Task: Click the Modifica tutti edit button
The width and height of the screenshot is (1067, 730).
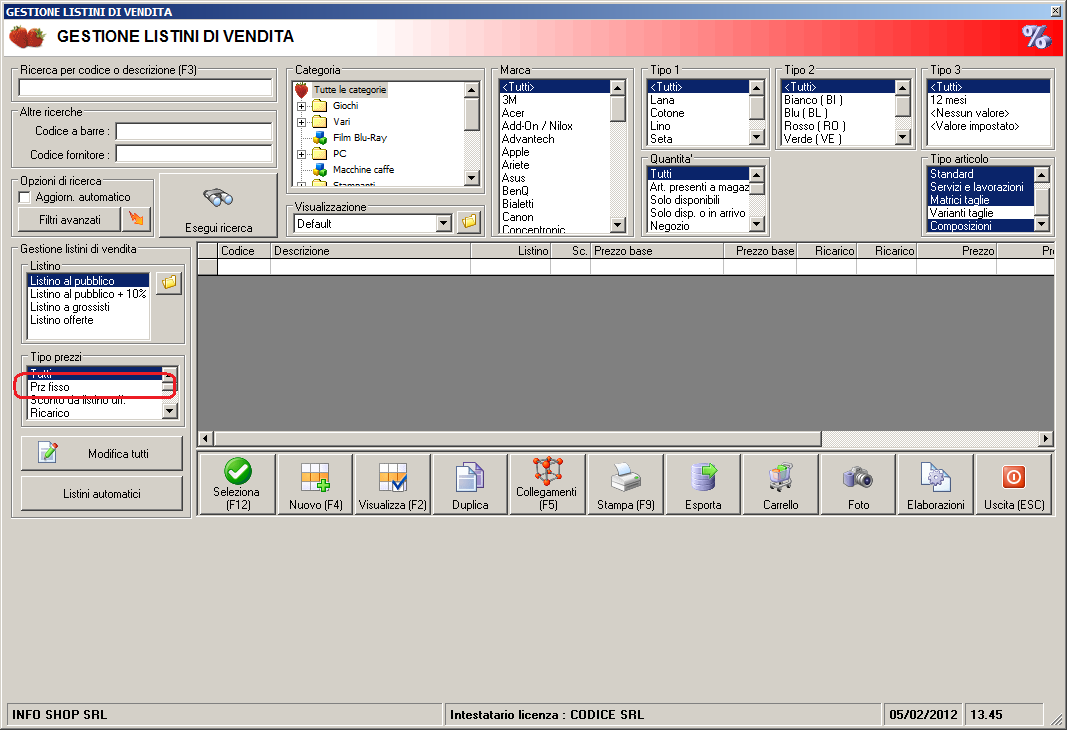Action: click(x=102, y=453)
